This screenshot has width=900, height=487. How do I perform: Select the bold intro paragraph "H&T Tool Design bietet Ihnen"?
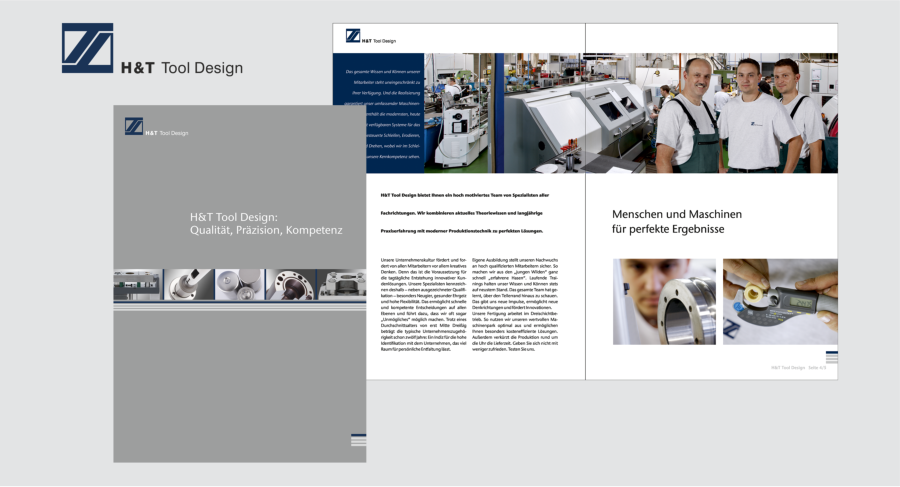click(x=465, y=213)
